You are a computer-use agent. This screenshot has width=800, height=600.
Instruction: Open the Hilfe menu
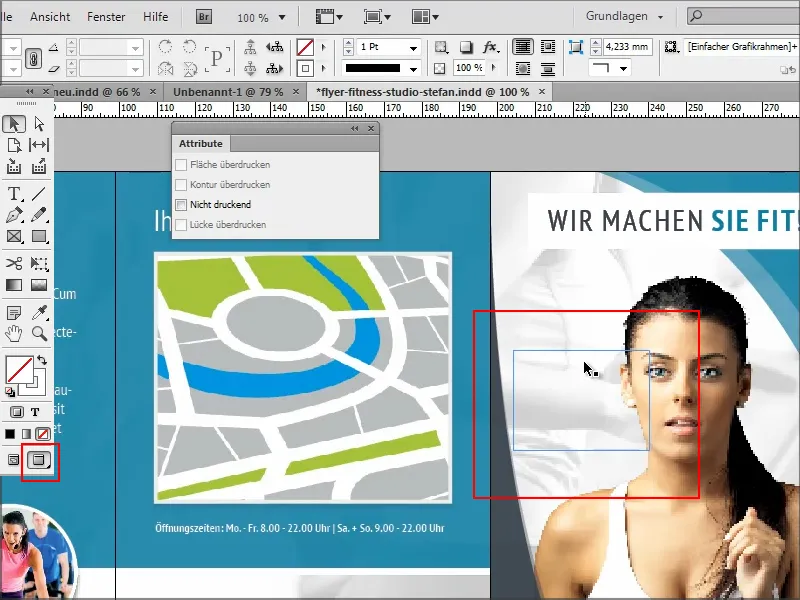pos(156,17)
